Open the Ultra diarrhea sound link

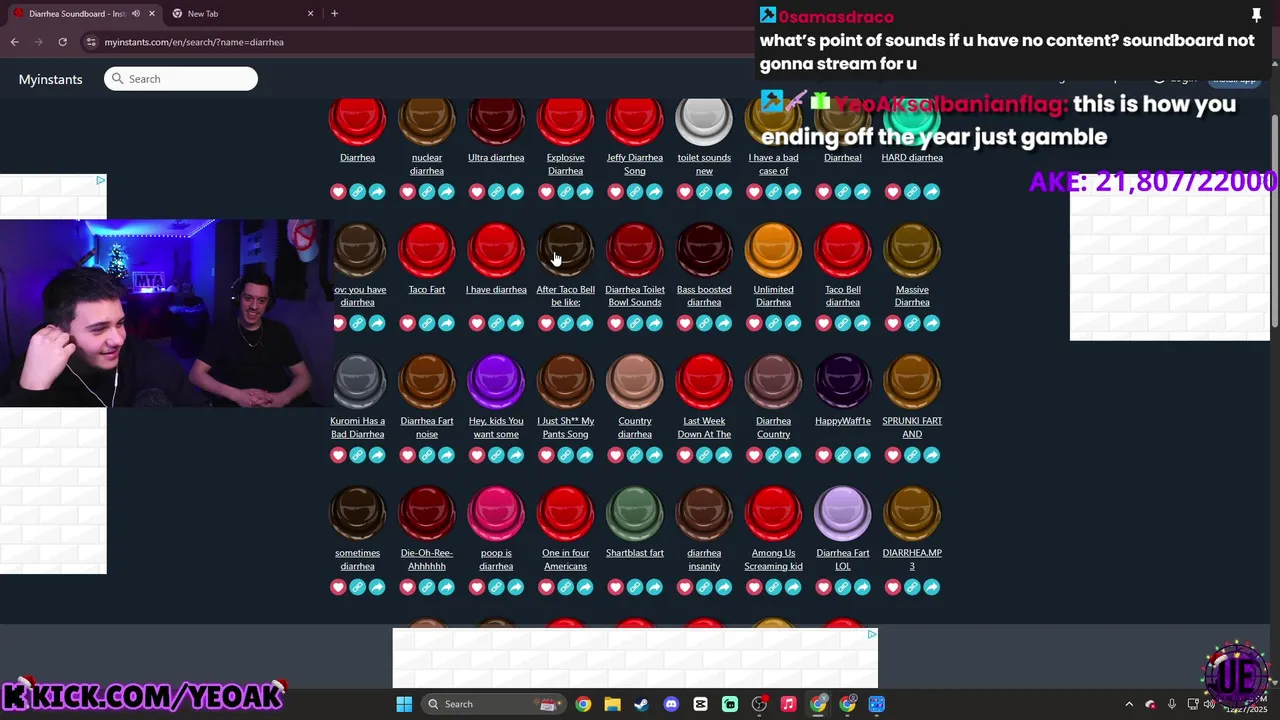[x=496, y=157]
